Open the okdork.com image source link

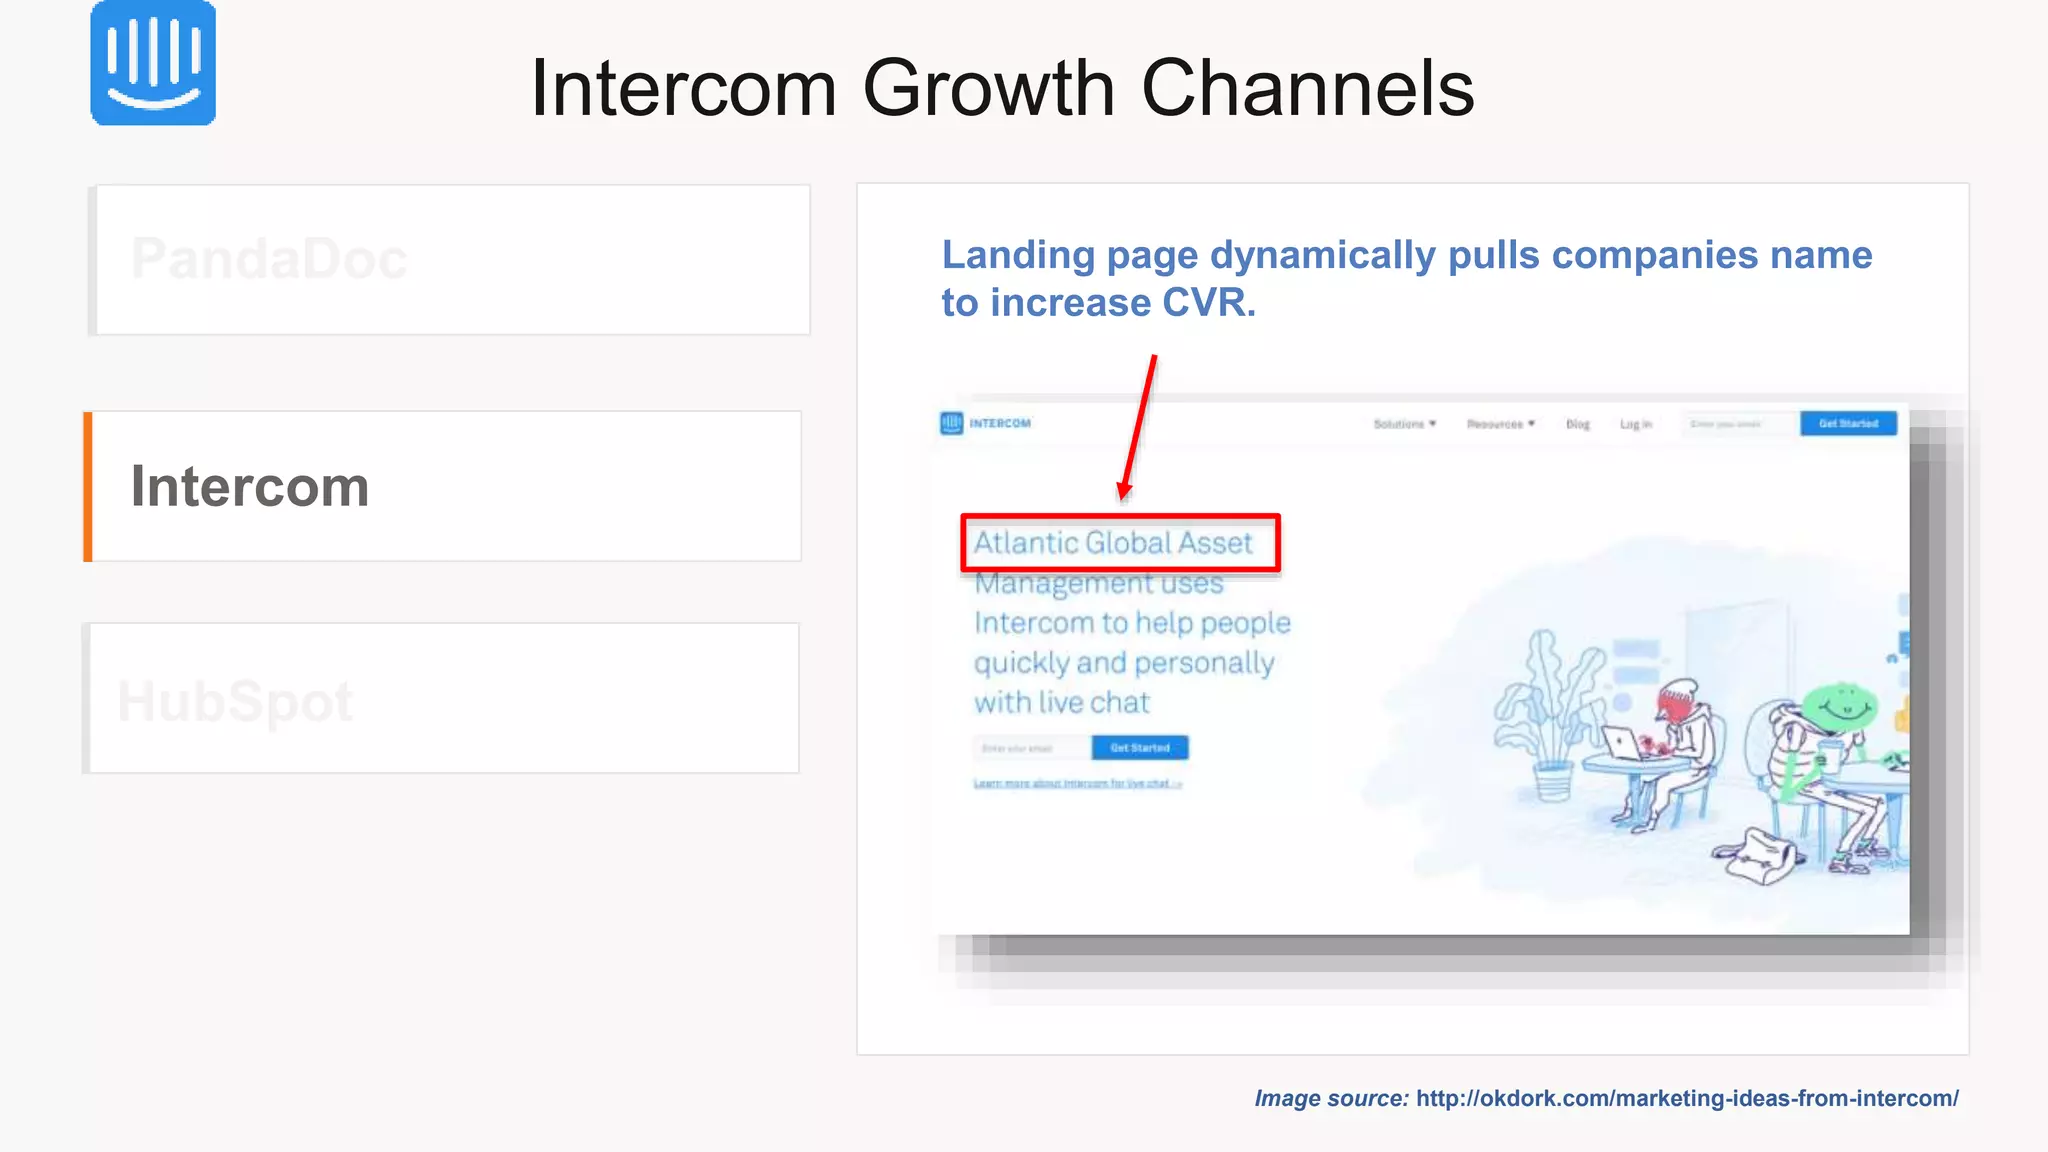tap(1687, 1098)
